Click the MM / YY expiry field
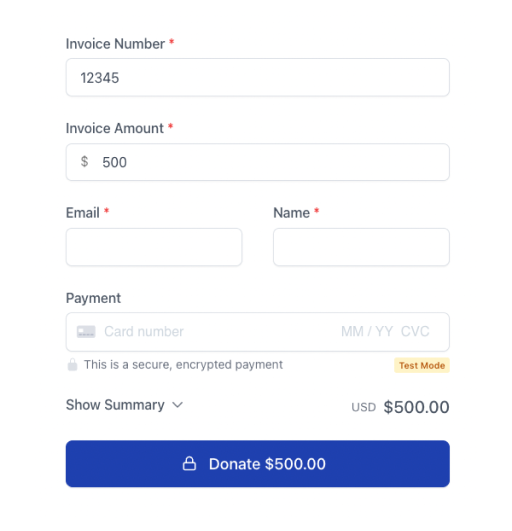This screenshot has height=531, width=512. (x=367, y=332)
